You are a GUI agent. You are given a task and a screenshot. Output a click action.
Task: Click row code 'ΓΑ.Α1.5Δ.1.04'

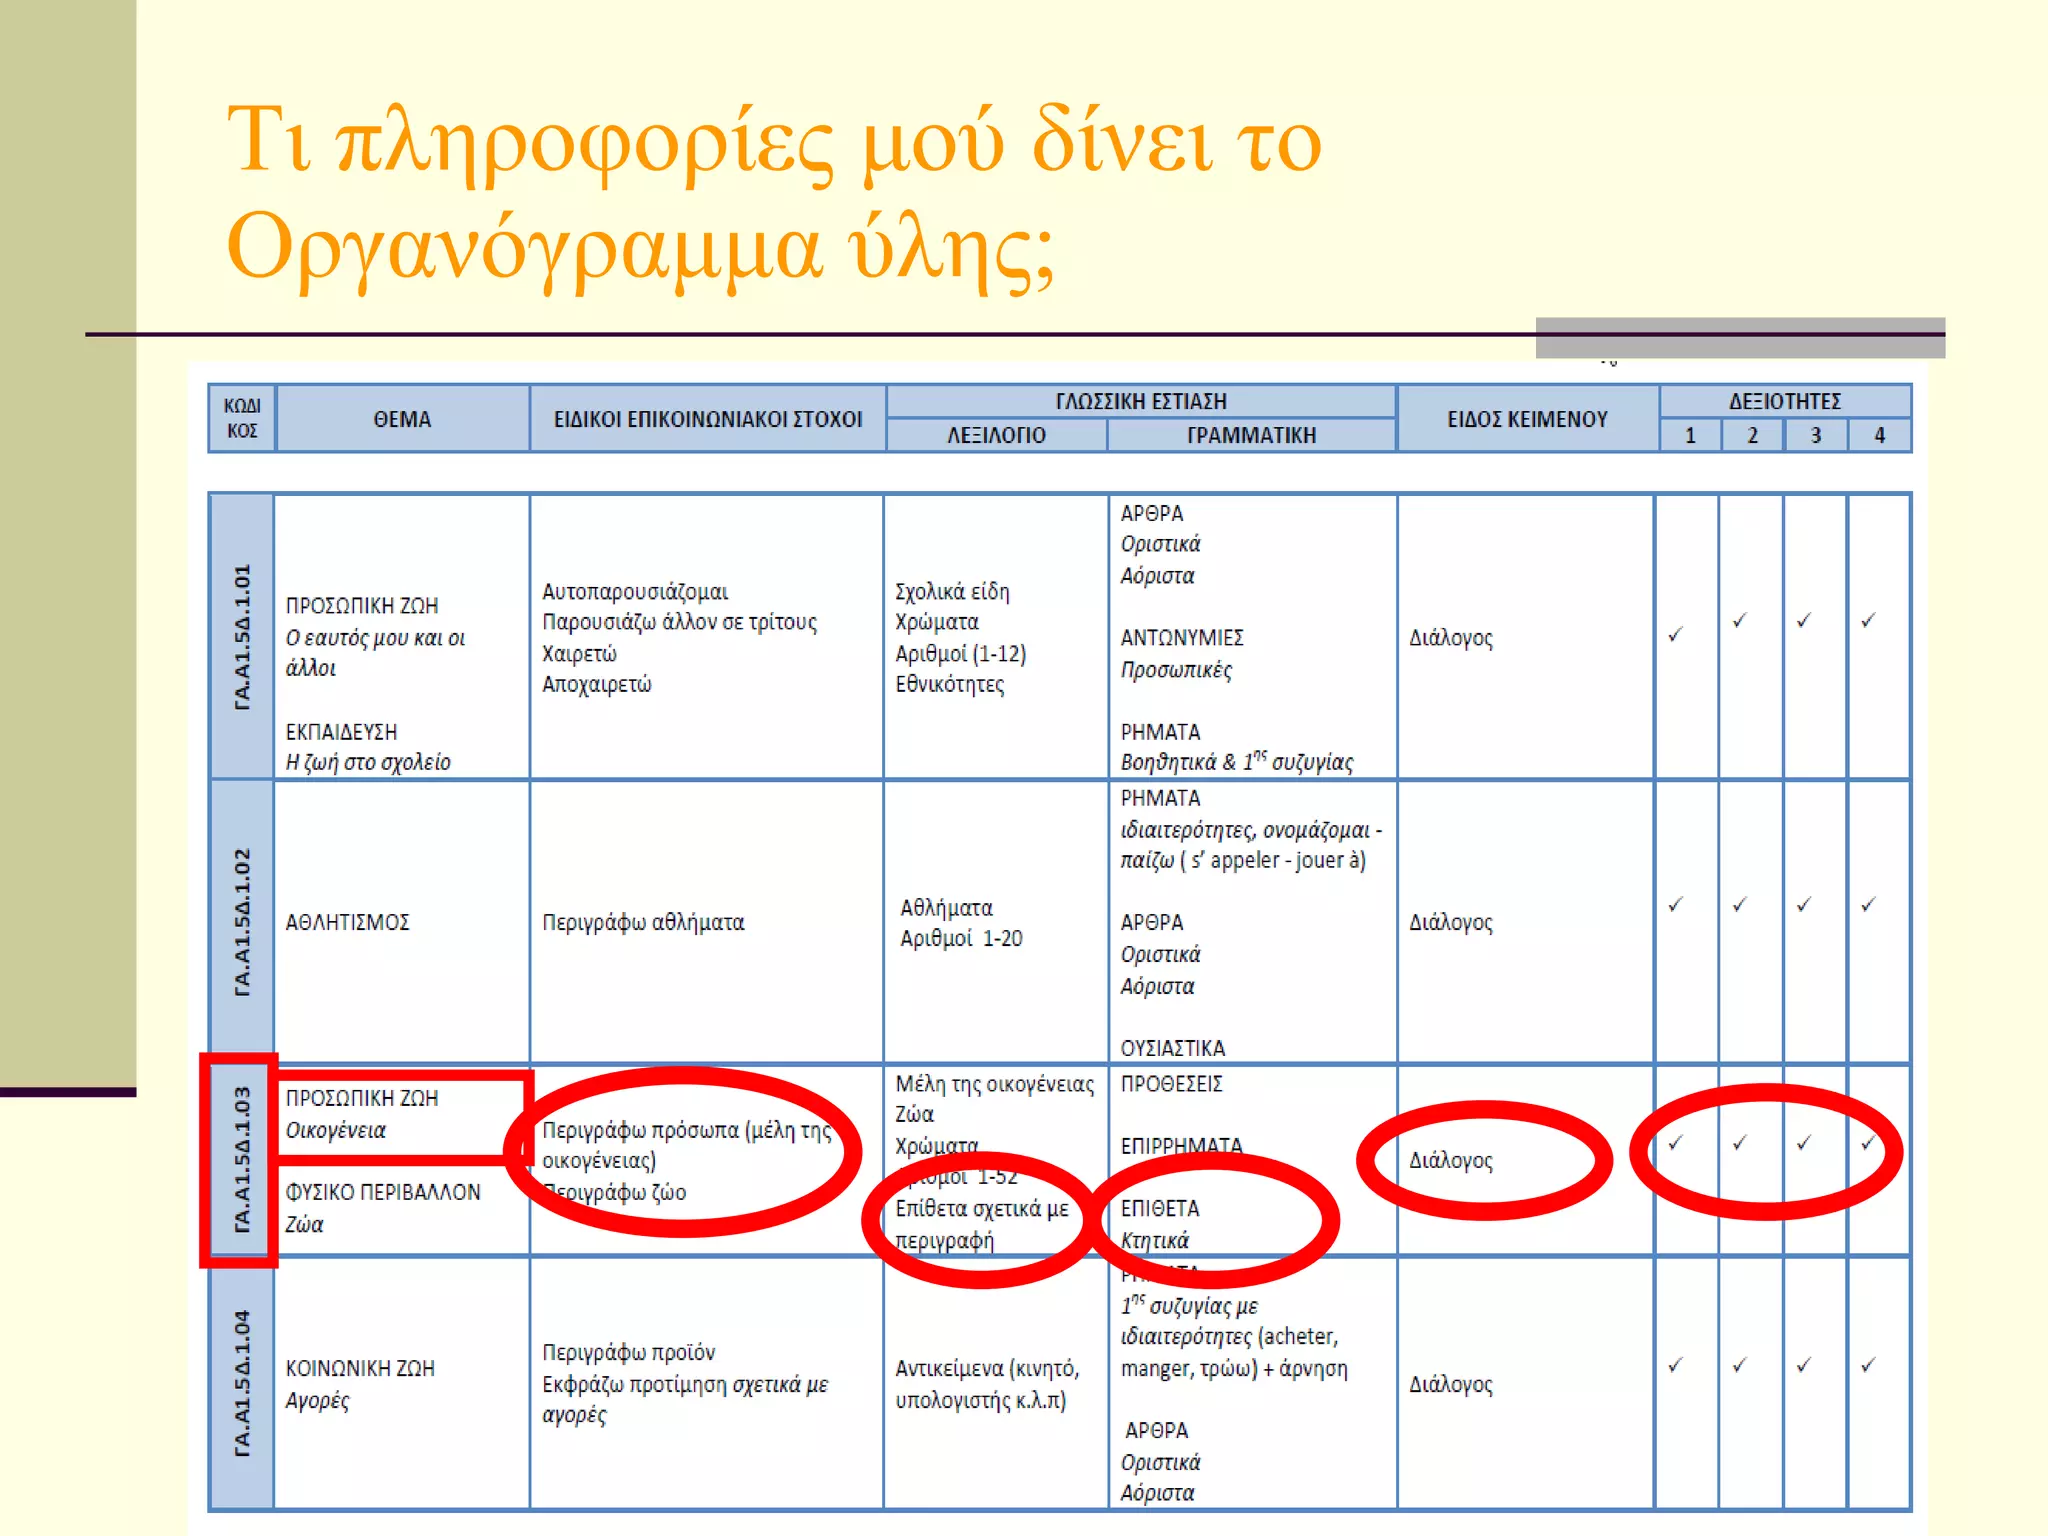click(242, 1383)
